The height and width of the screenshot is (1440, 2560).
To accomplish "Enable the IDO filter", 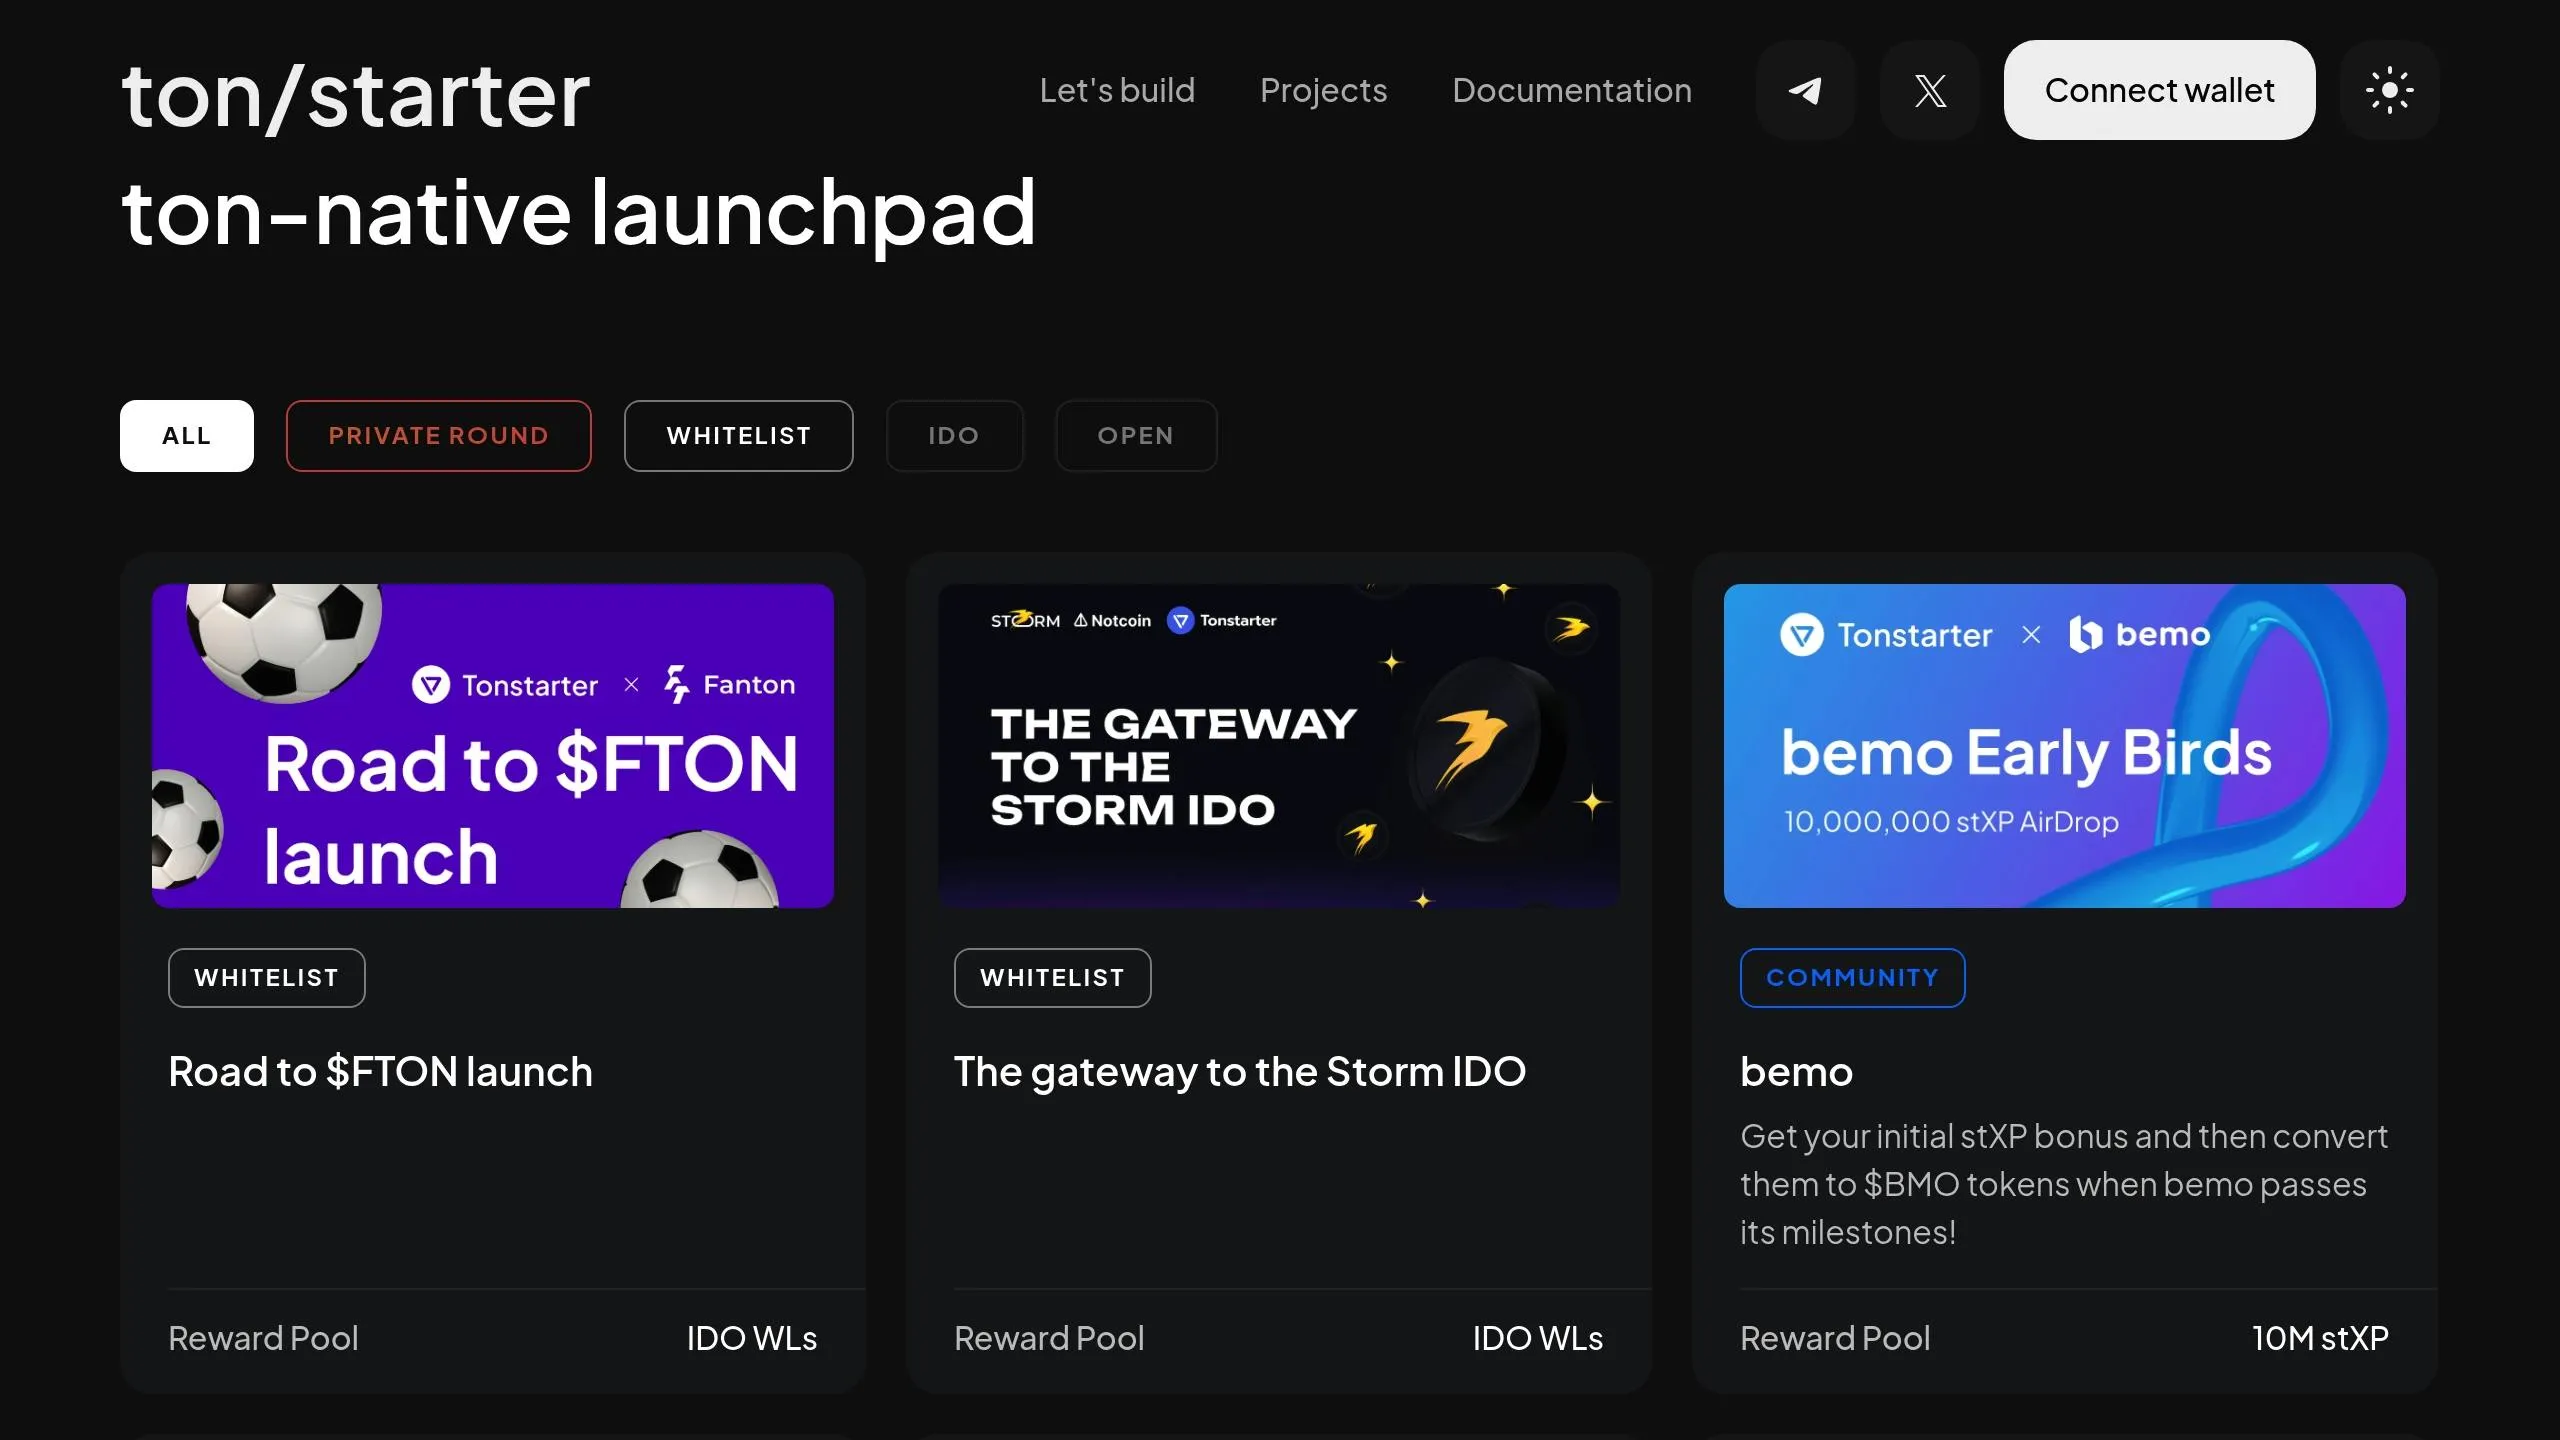I will tap(954, 435).
